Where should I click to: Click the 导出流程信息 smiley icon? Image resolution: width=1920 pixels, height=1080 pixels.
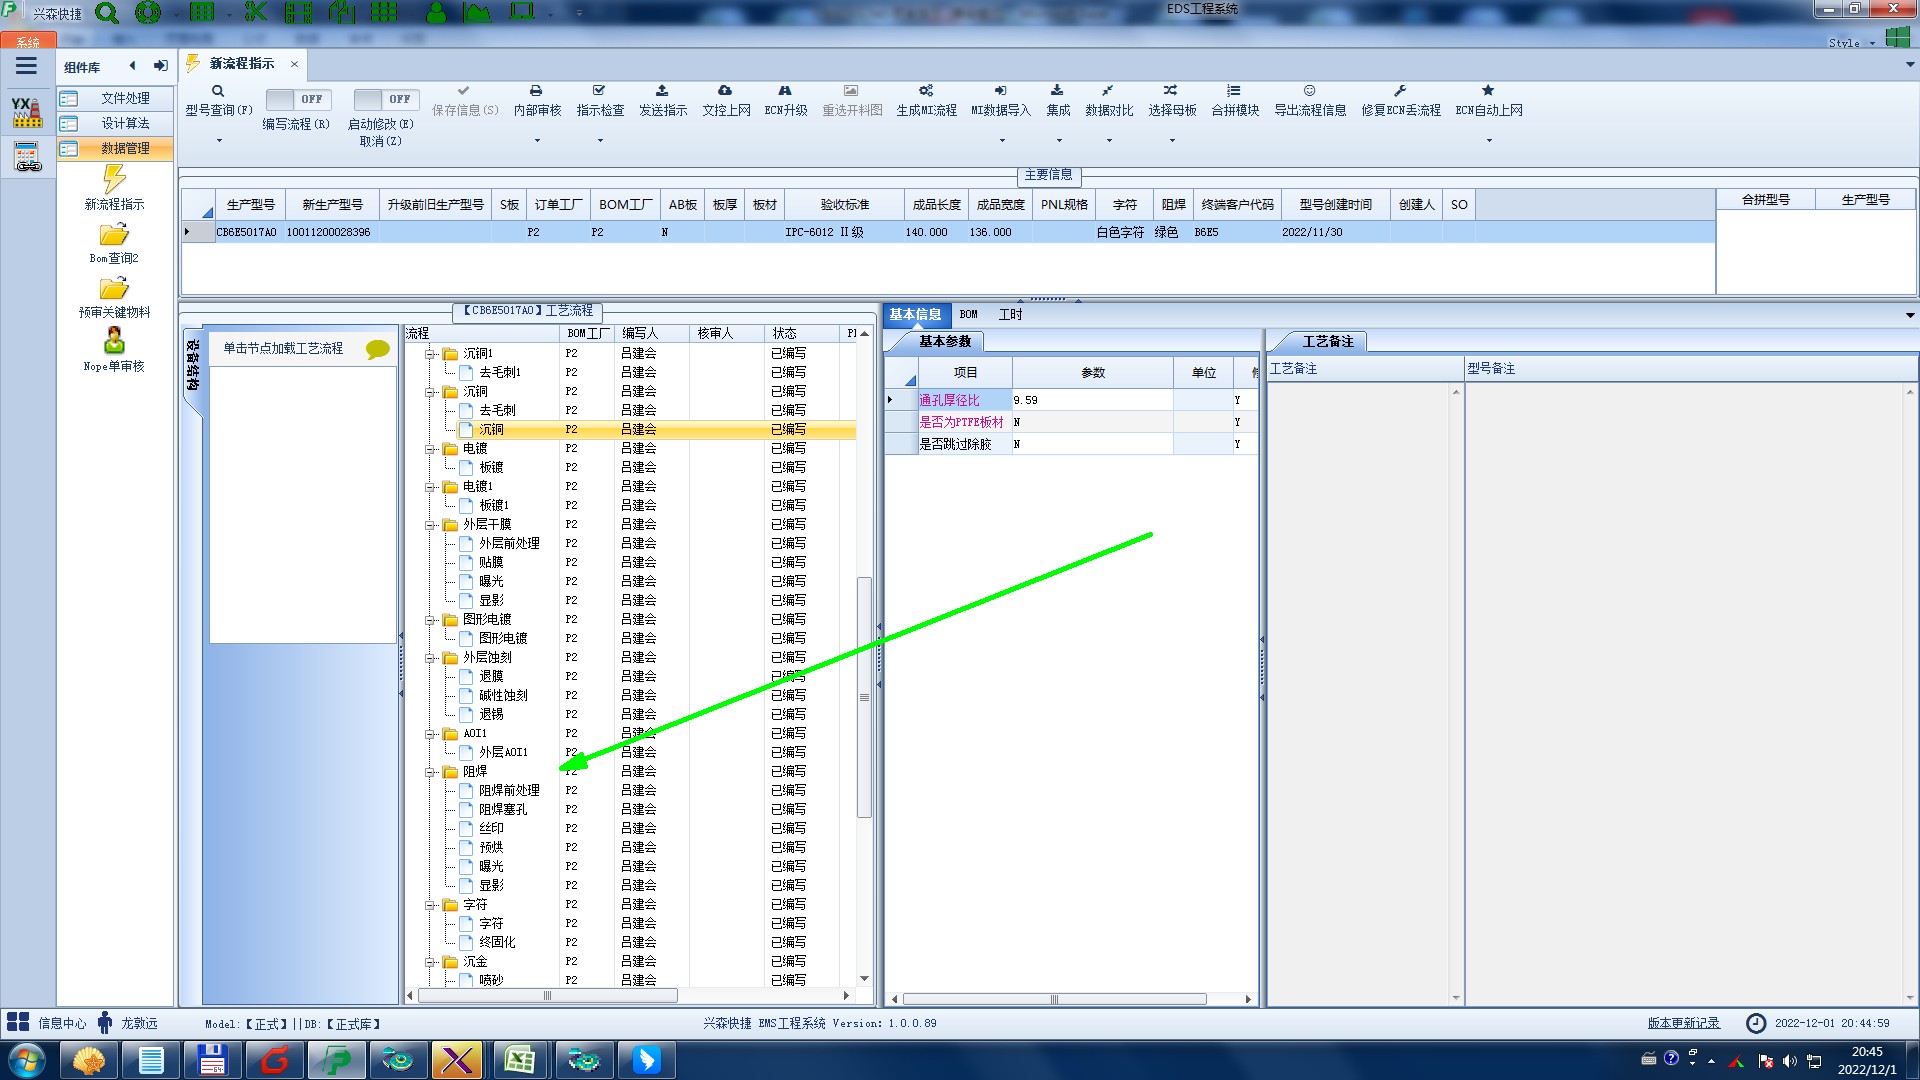click(1309, 91)
